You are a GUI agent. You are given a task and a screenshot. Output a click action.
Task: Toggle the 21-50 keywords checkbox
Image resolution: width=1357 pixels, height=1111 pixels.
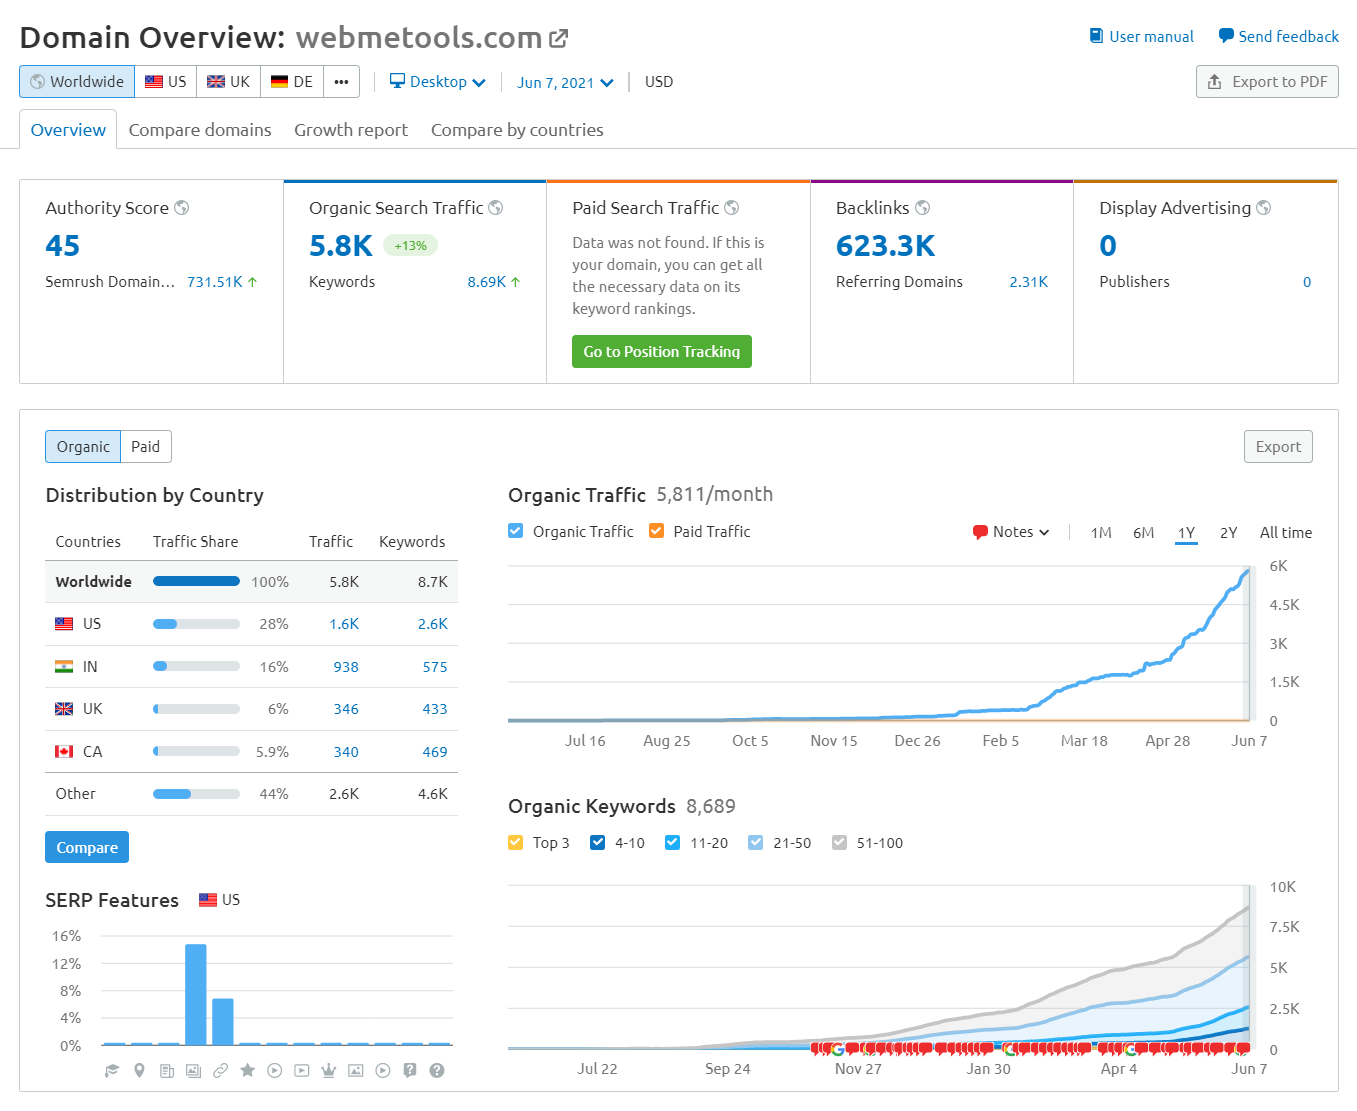pos(756,842)
